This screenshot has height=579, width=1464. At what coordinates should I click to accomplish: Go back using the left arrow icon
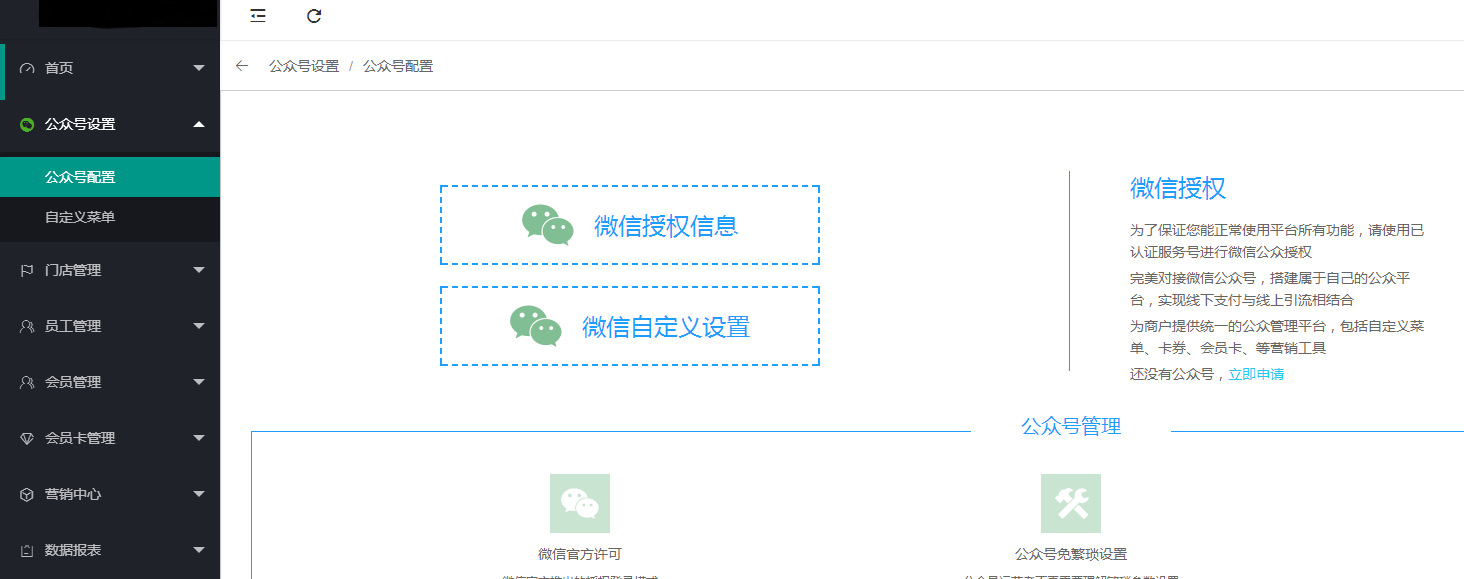click(x=241, y=66)
